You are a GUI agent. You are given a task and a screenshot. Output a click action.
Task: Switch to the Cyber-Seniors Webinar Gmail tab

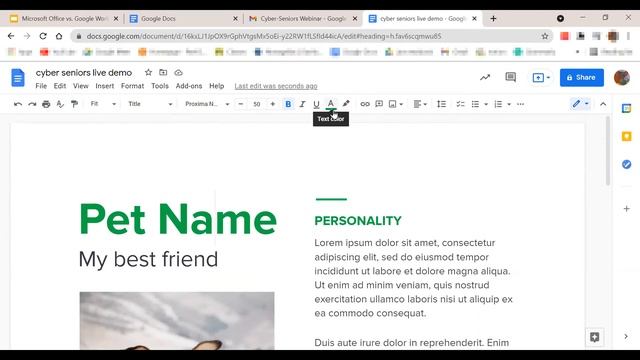[x=303, y=19]
